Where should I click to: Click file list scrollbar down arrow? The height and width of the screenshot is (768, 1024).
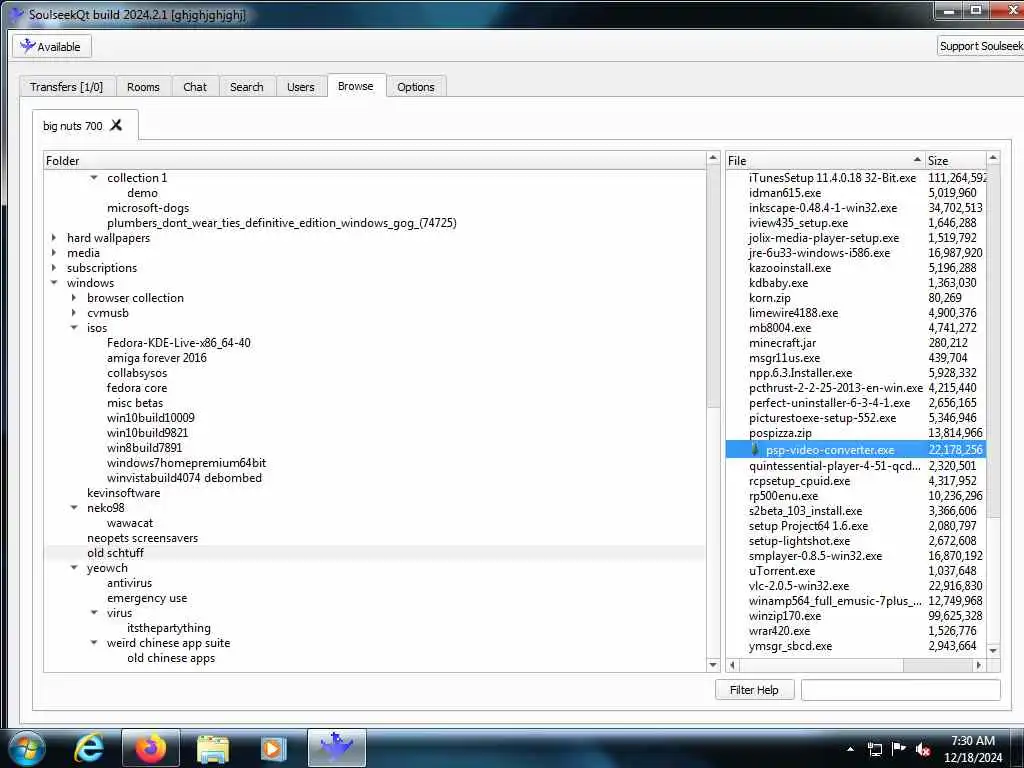pyautogui.click(x=993, y=650)
